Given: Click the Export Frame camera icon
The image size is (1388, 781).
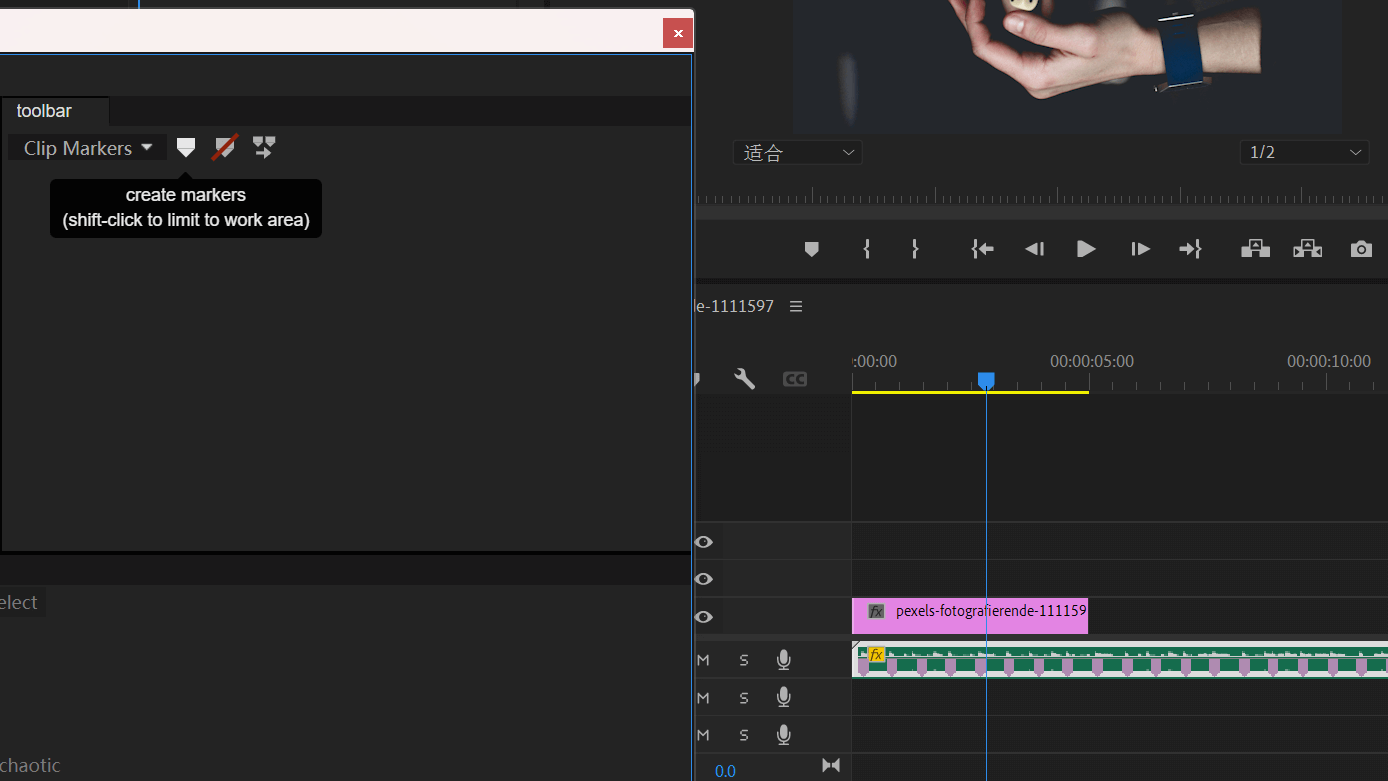Looking at the screenshot, I should click(1361, 249).
